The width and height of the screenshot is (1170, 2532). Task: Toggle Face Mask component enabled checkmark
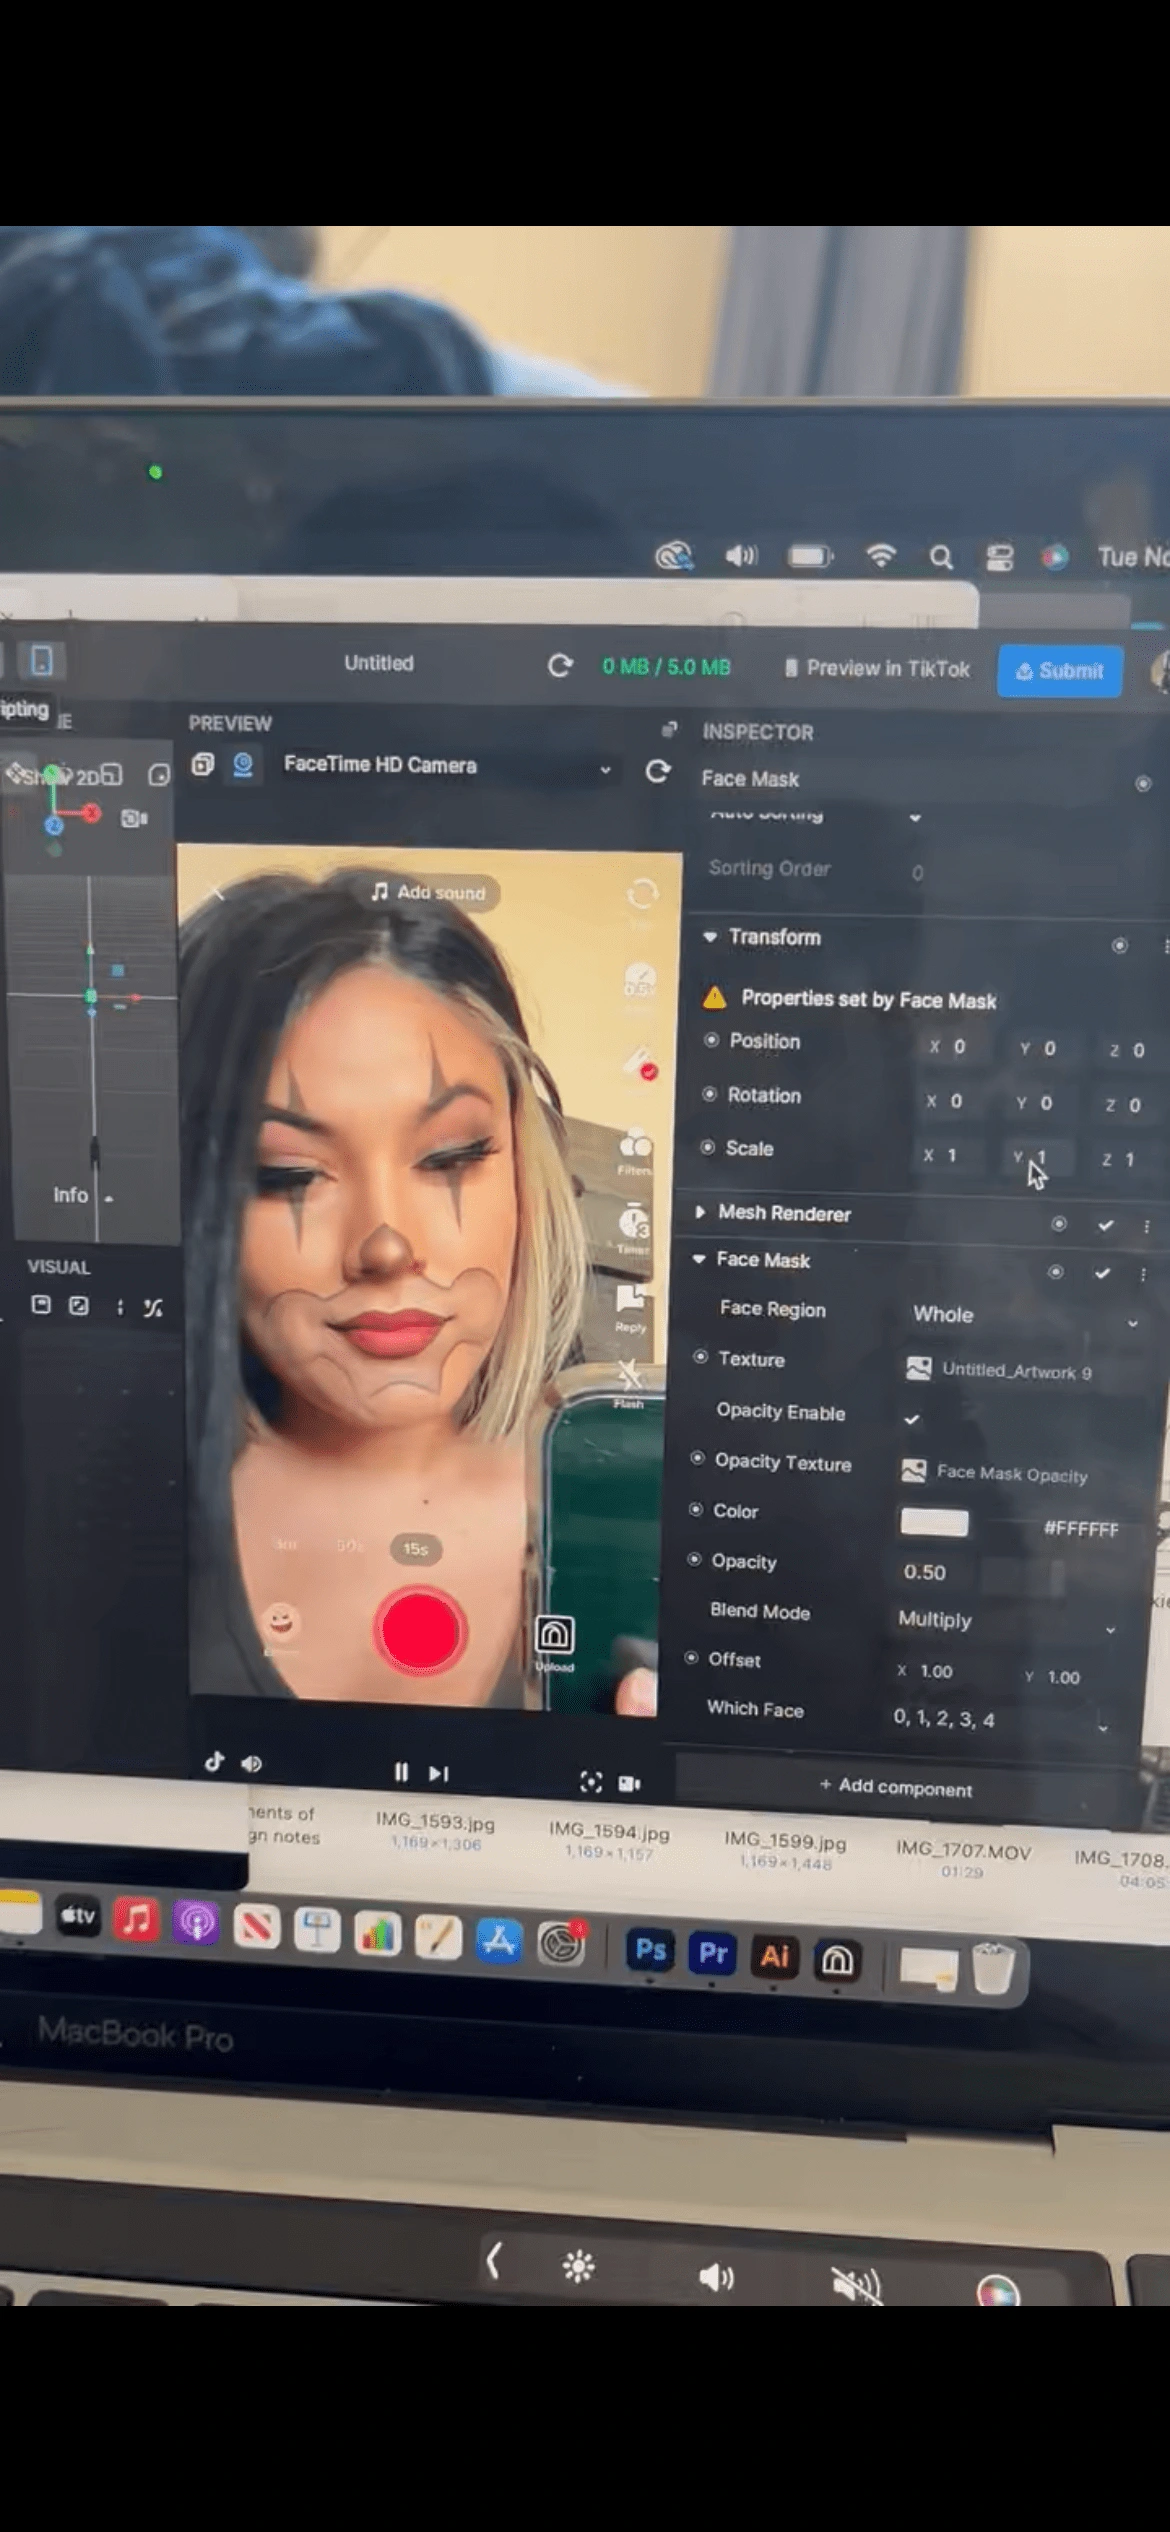tap(1102, 1272)
